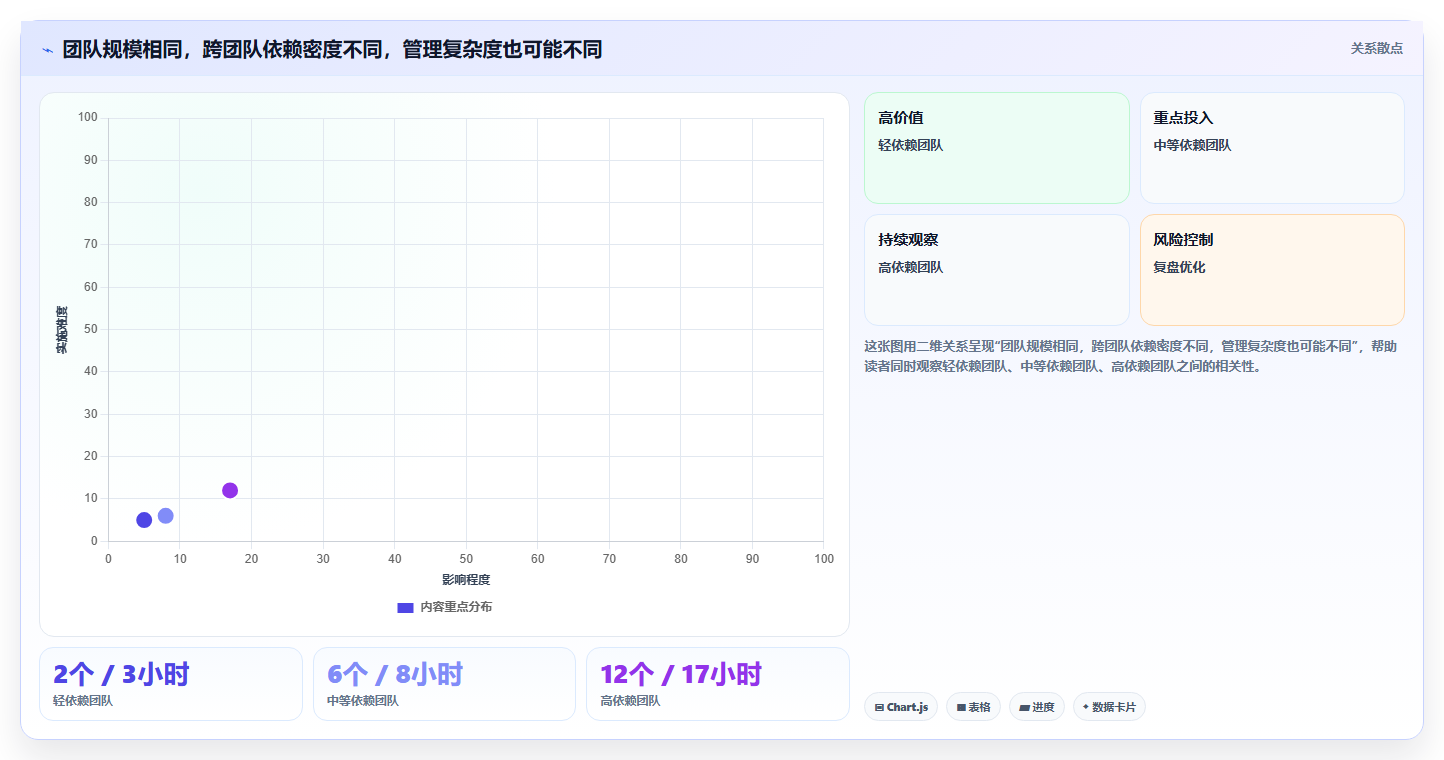
Task: Click the x-axis tick label 100
Action: coord(824,559)
